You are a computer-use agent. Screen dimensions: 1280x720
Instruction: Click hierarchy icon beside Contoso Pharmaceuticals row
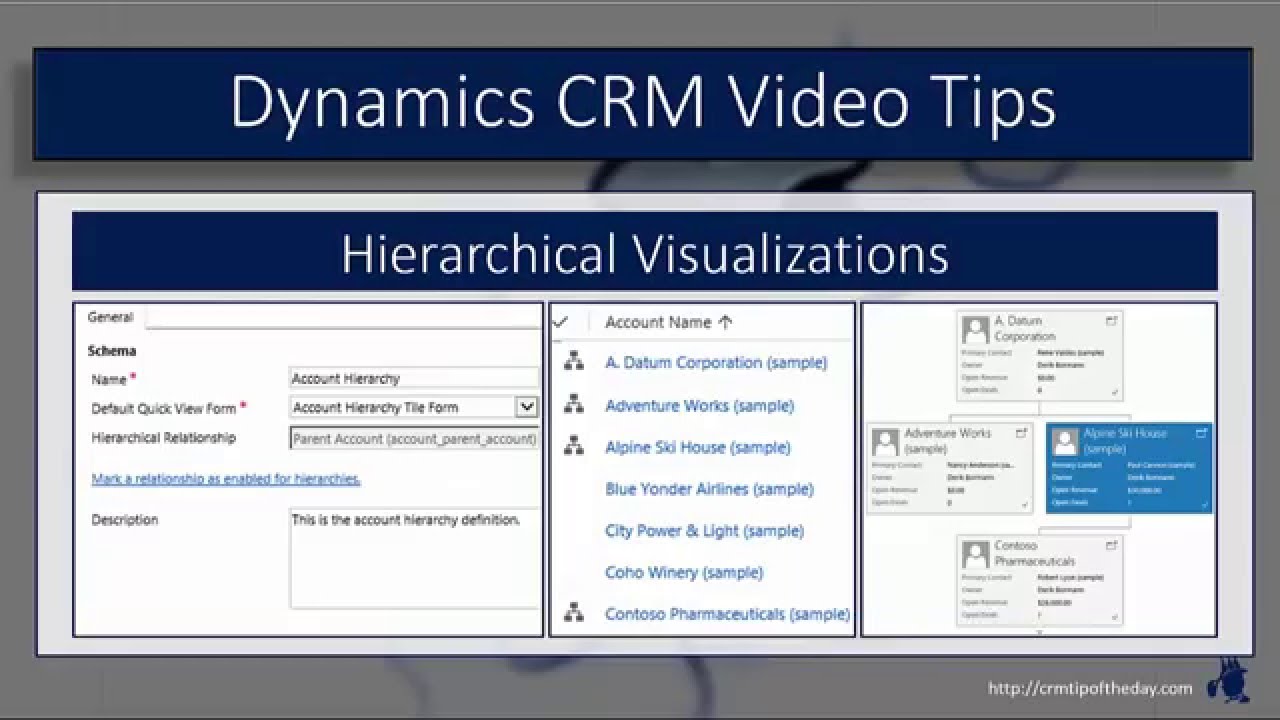coord(574,613)
